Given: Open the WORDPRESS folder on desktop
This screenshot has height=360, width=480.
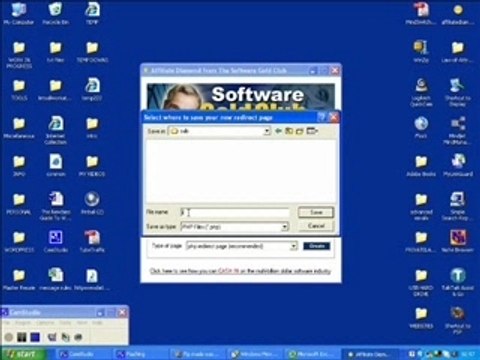Looking at the screenshot, I should (x=19, y=242).
